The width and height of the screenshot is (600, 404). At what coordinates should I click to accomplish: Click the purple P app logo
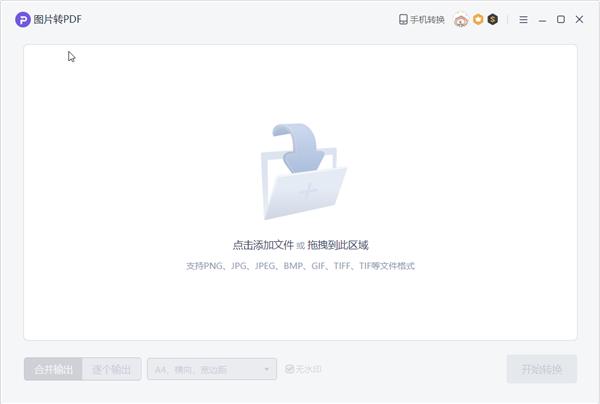[x=23, y=20]
